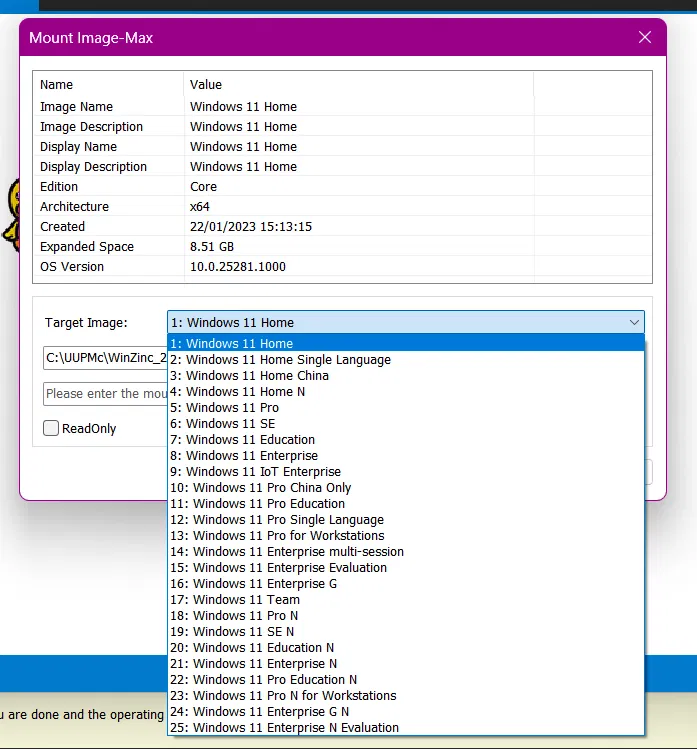697x749 pixels.
Task: Select Windows 11 Home Single Language
Action: point(406,359)
